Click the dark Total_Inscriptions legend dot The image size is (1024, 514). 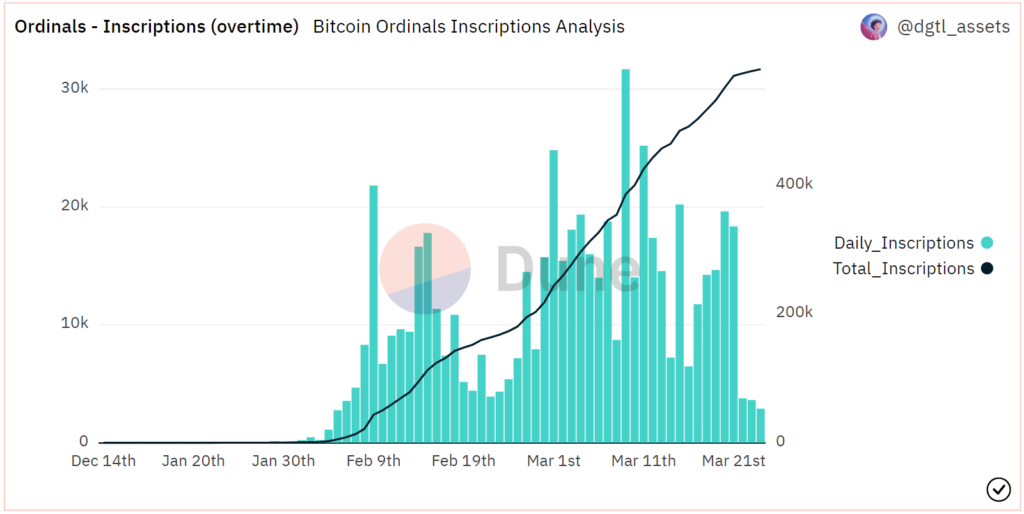pos(987,269)
